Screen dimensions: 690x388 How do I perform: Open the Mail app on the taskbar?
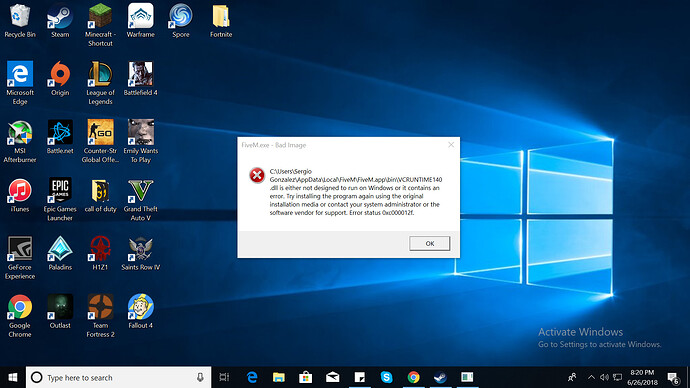[x=333, y=377]
